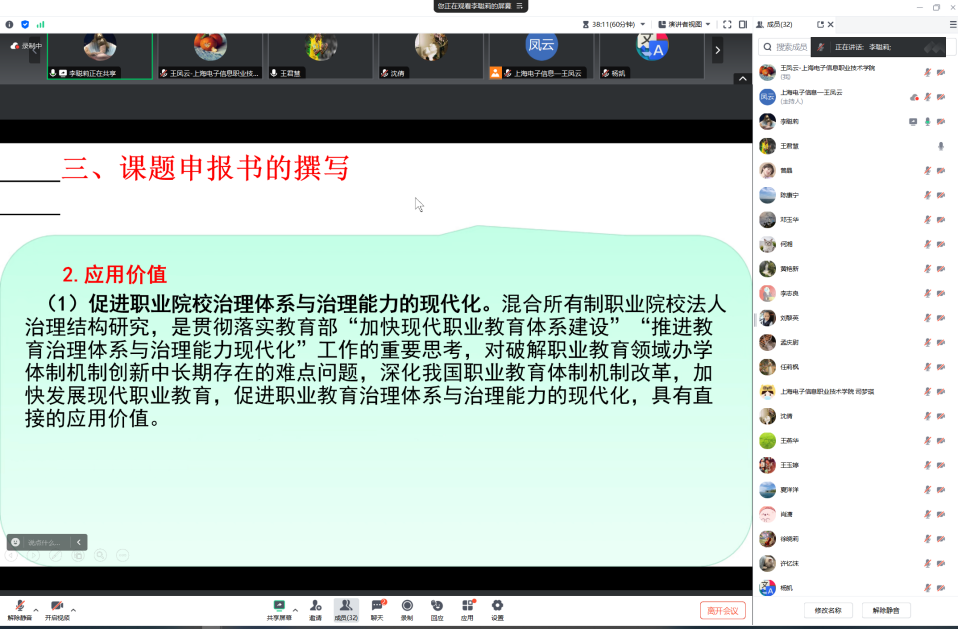Open the Chat (聊天) window
This screenshot has height=629, width=958.
[377, 606]
